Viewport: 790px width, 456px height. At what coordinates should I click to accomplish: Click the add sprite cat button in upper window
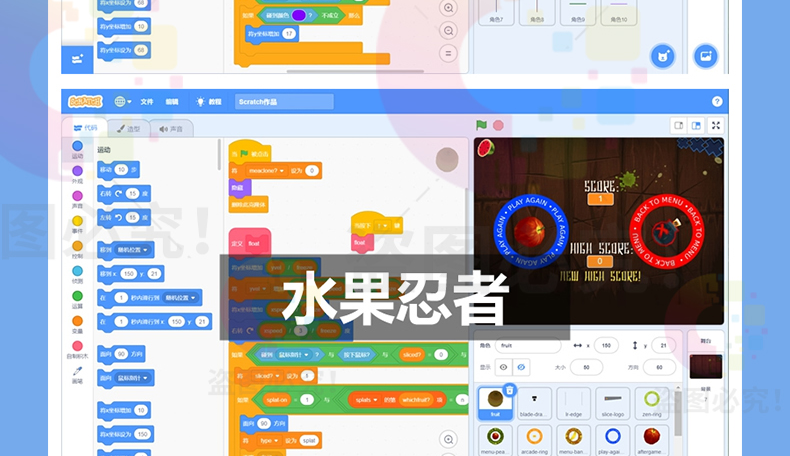click(663, 56)
